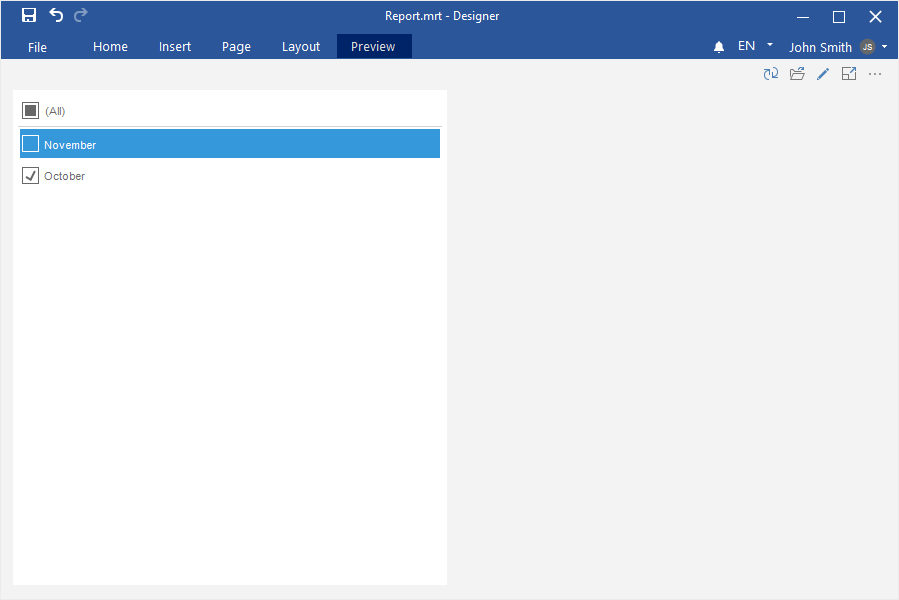Click the pencil edit icon
The height and width of the screenshot is (600, 899).
click(823, 74)
